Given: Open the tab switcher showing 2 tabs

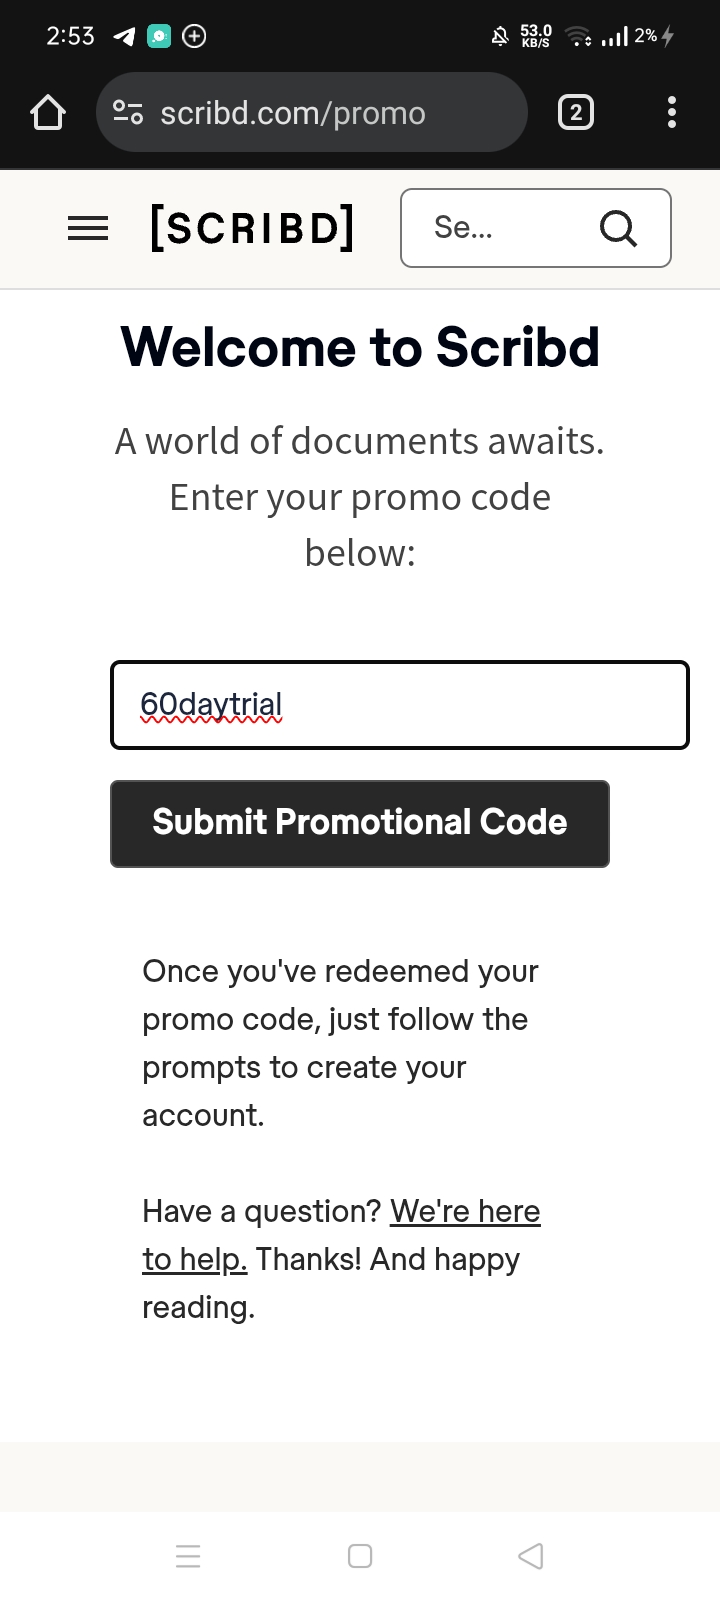Looking at the screenshot, I should [575, 113].
